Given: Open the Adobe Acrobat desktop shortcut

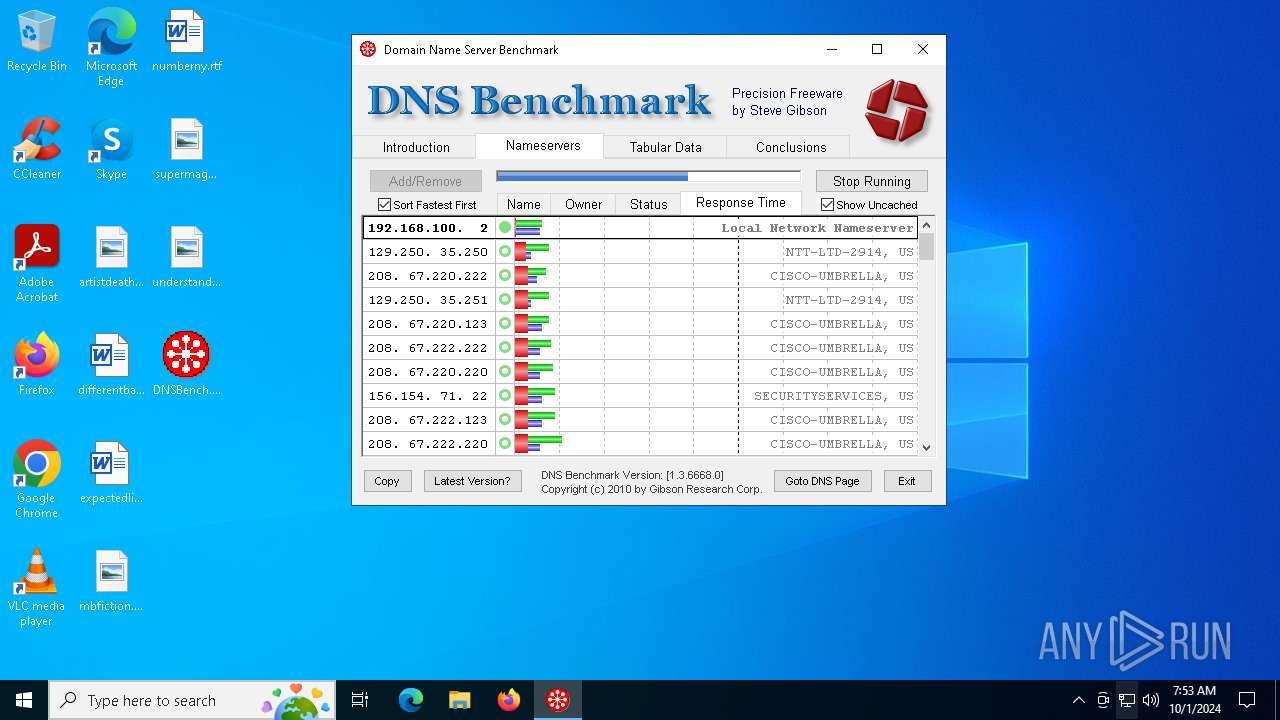Looking at the screenshot, I should coord(37,264).
